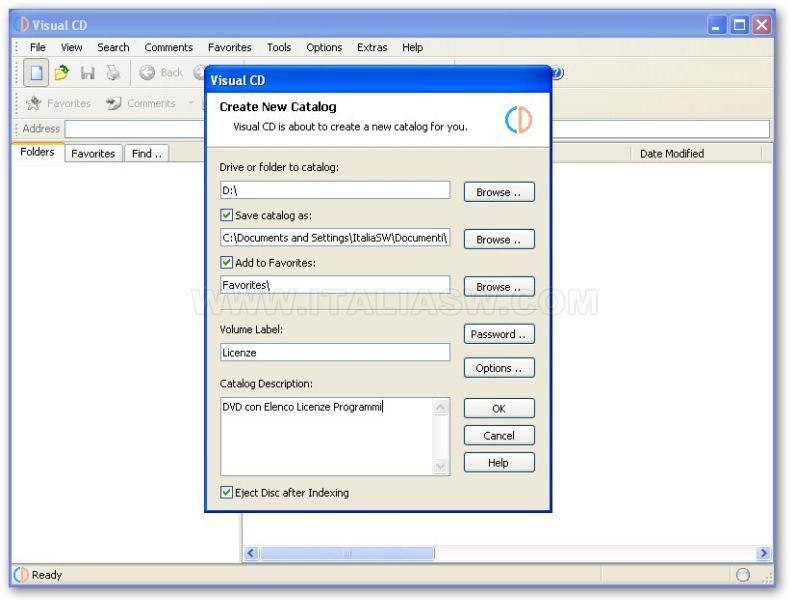Uncheck the Save catalog as checkbox
790x600 pixels.
(x=227, y=215)
